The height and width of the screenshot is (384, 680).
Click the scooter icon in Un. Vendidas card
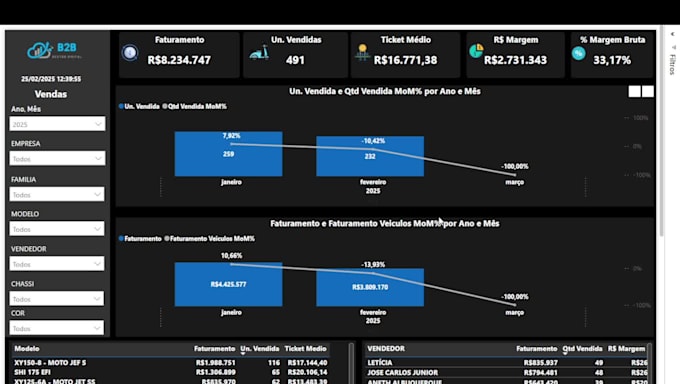click(259, 53)
